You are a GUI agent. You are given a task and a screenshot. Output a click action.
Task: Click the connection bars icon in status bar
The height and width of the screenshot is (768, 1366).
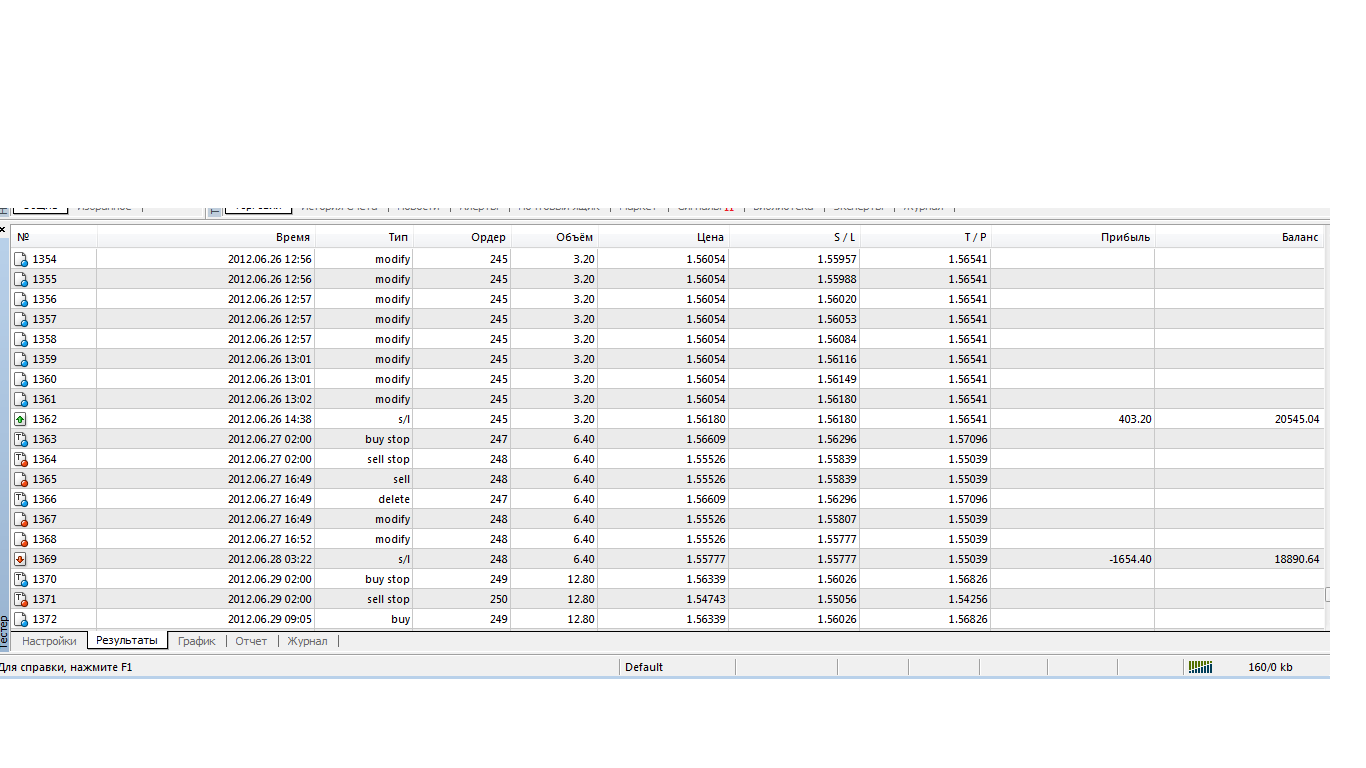(x=1200, y=667)
